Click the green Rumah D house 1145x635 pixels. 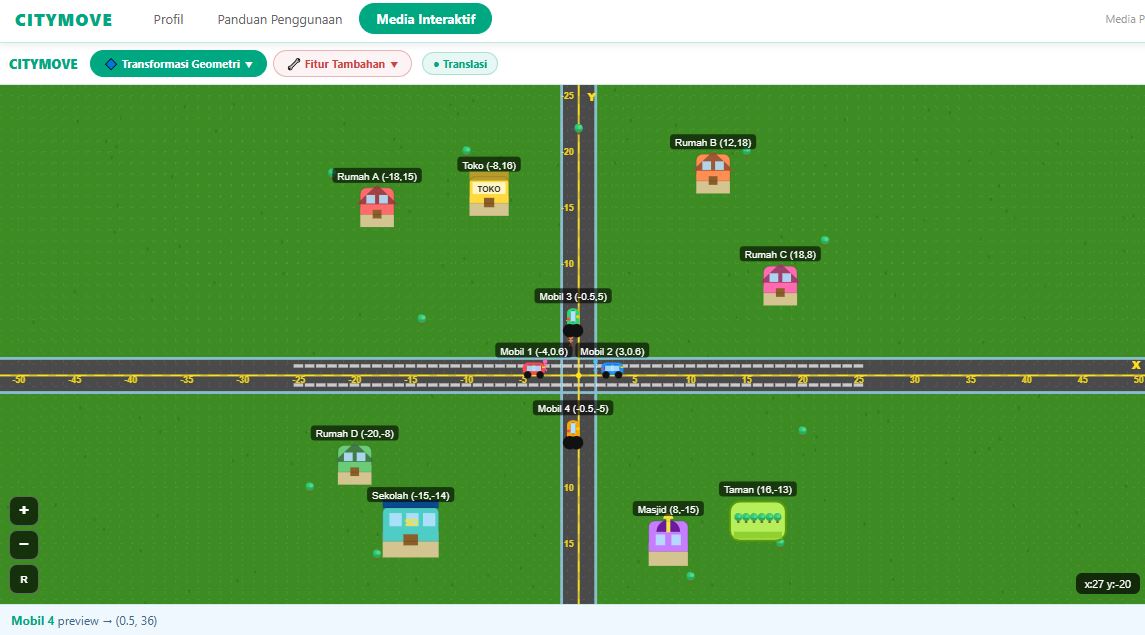pos(355,465)
